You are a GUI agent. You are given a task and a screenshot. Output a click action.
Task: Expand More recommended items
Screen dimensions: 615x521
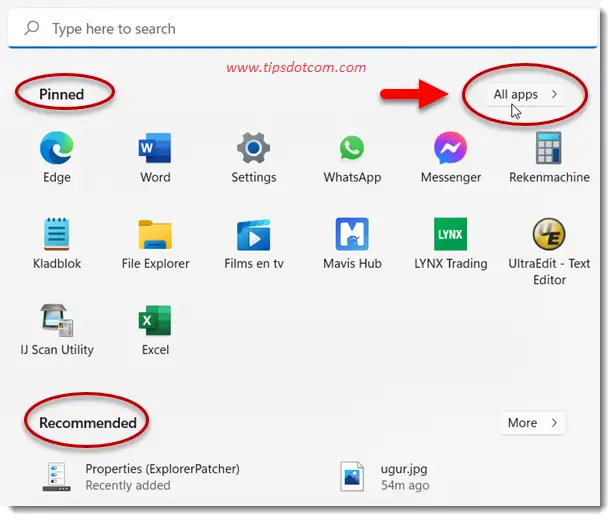pos(532,423)
